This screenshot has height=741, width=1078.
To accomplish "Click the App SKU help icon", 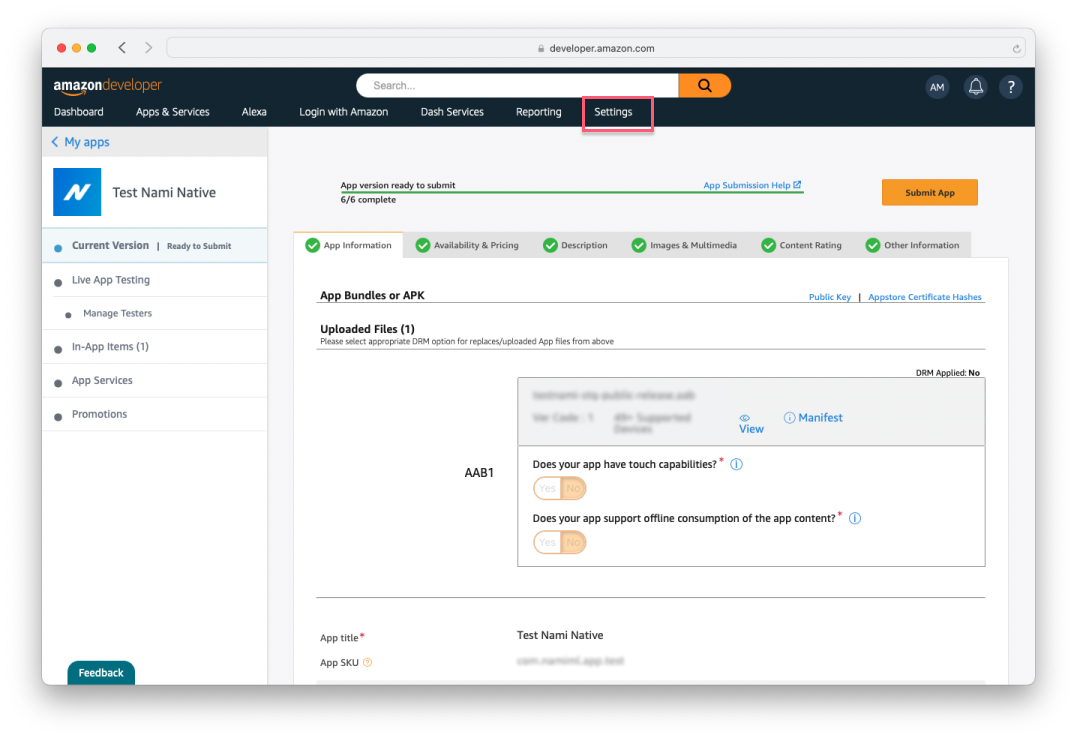I will 368,663.
